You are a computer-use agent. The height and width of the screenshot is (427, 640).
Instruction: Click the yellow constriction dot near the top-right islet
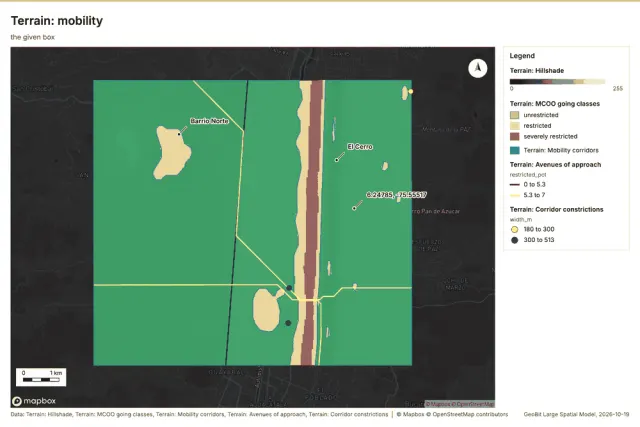(x=411, y=91)
